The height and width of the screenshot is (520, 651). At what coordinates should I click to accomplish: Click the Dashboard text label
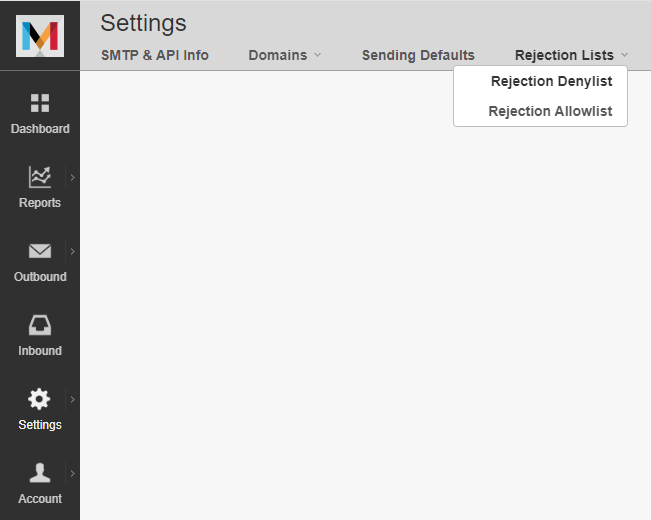tap(40, 129)
